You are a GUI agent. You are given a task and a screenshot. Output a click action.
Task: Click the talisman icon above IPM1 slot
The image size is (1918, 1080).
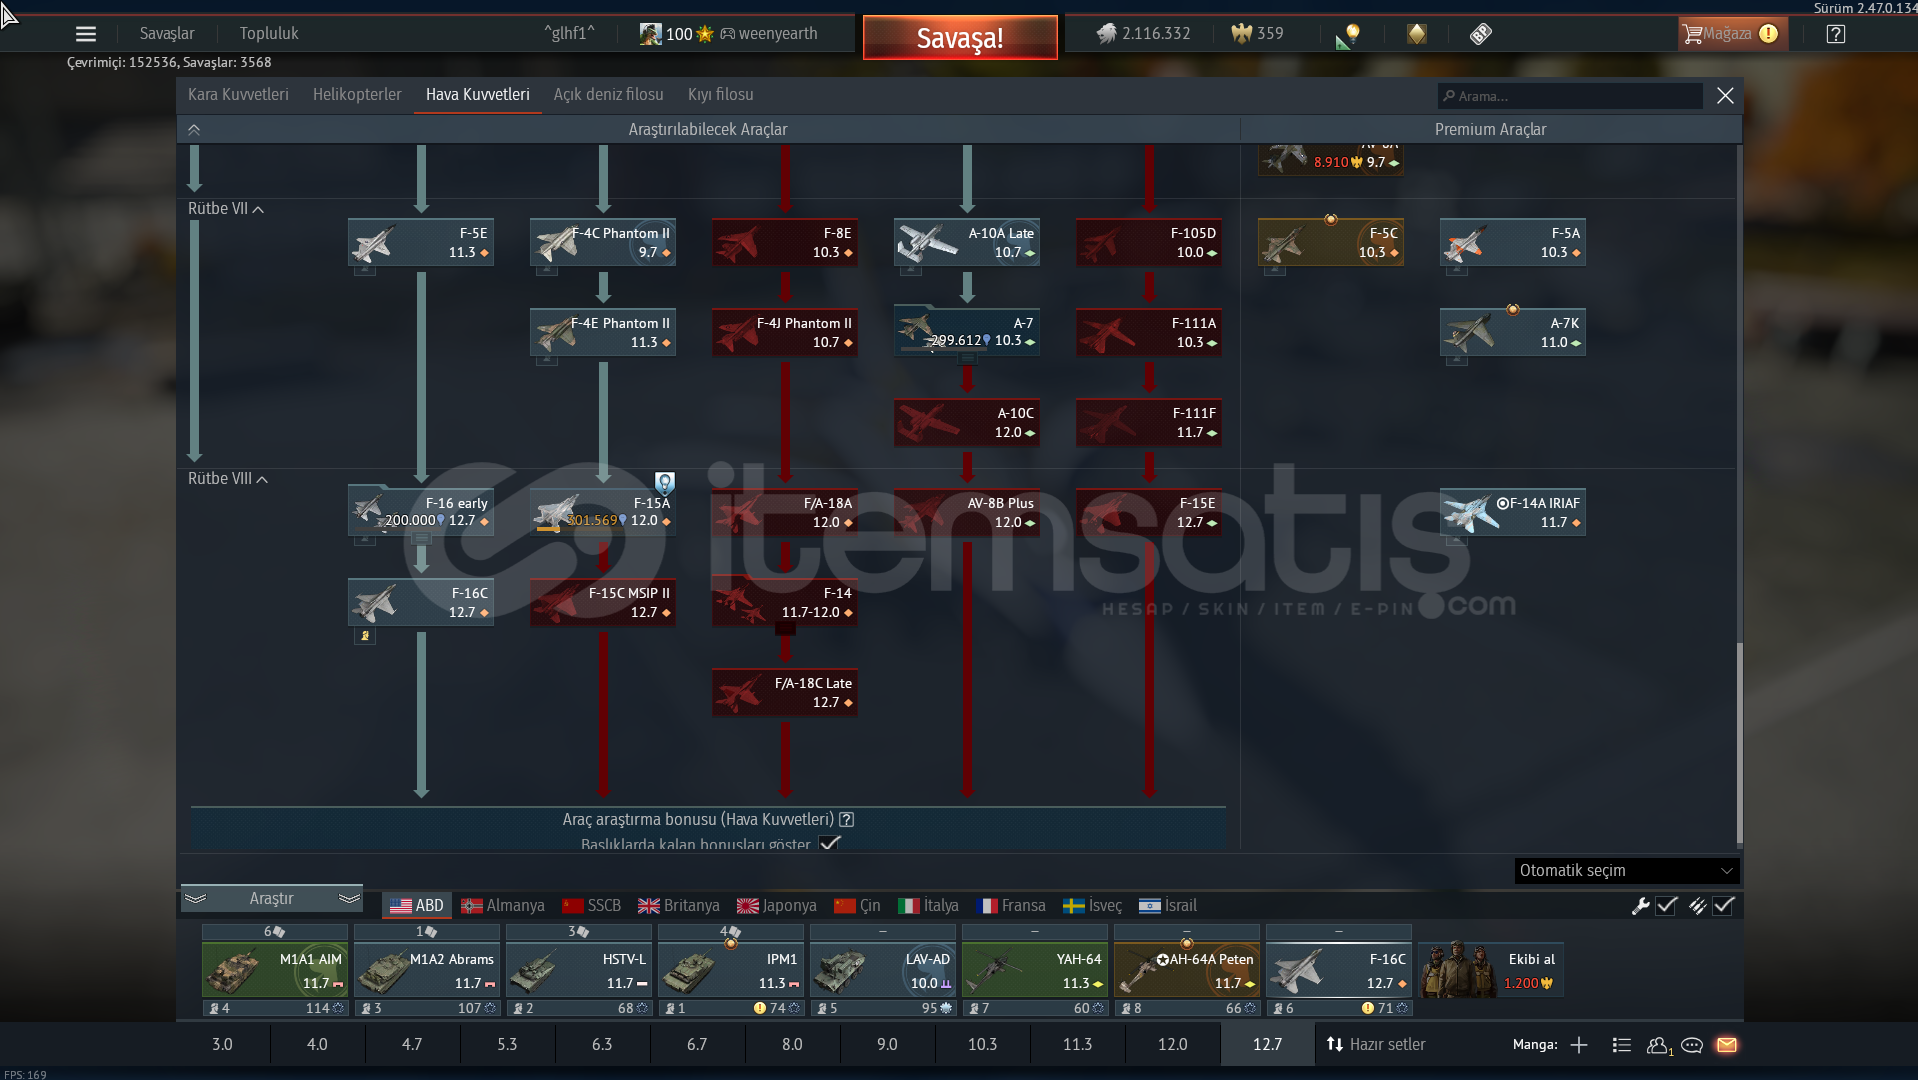point(731,943)
